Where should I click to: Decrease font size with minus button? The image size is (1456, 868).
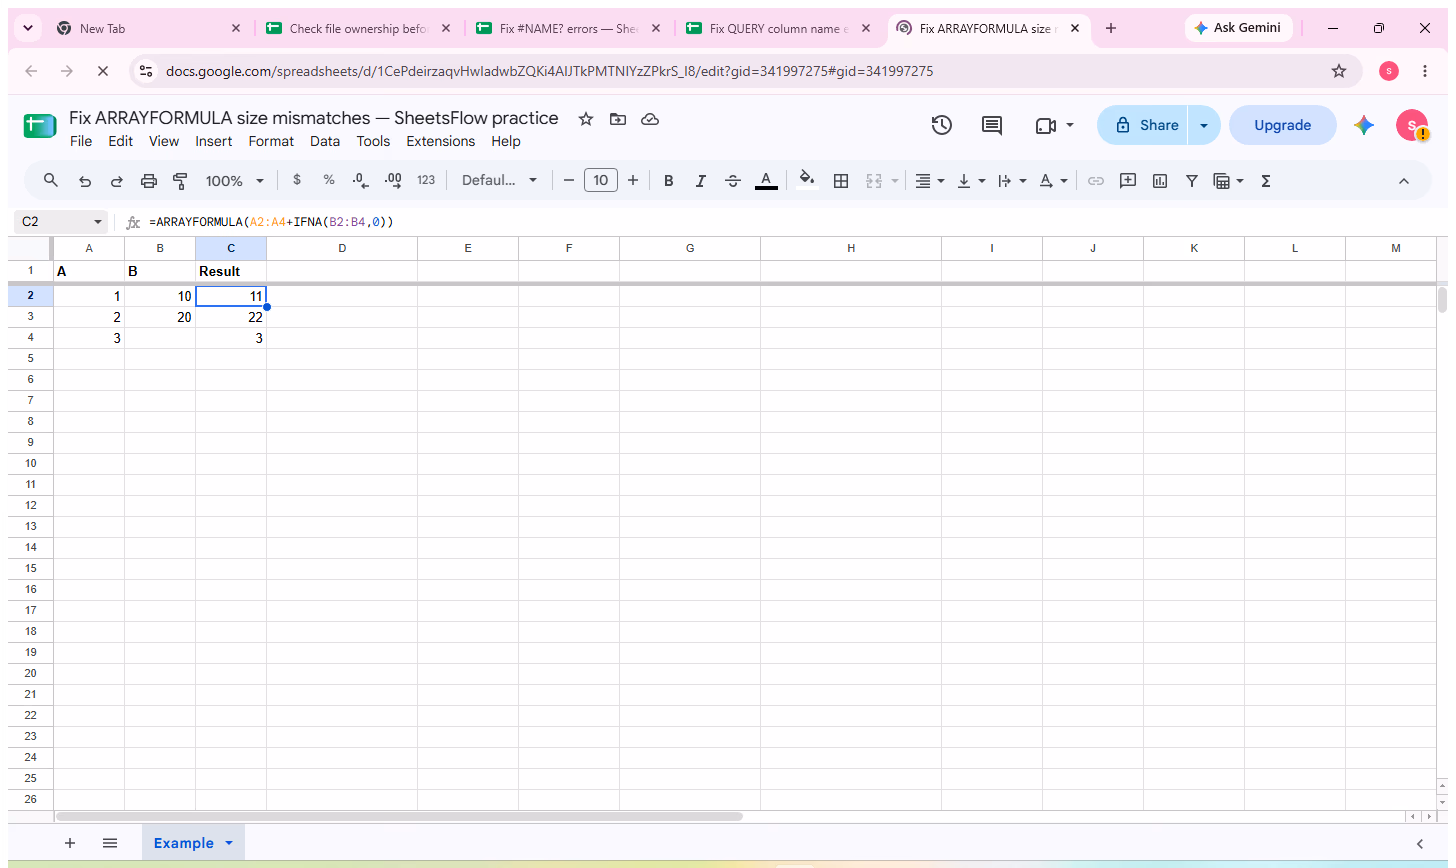tap(569, 181)
